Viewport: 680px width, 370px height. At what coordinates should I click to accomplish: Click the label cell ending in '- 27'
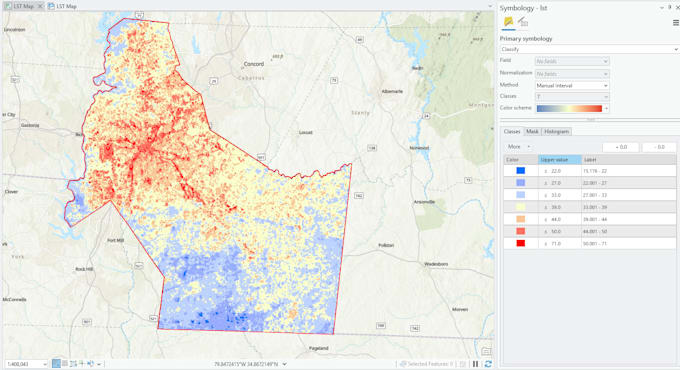point(628,183)
